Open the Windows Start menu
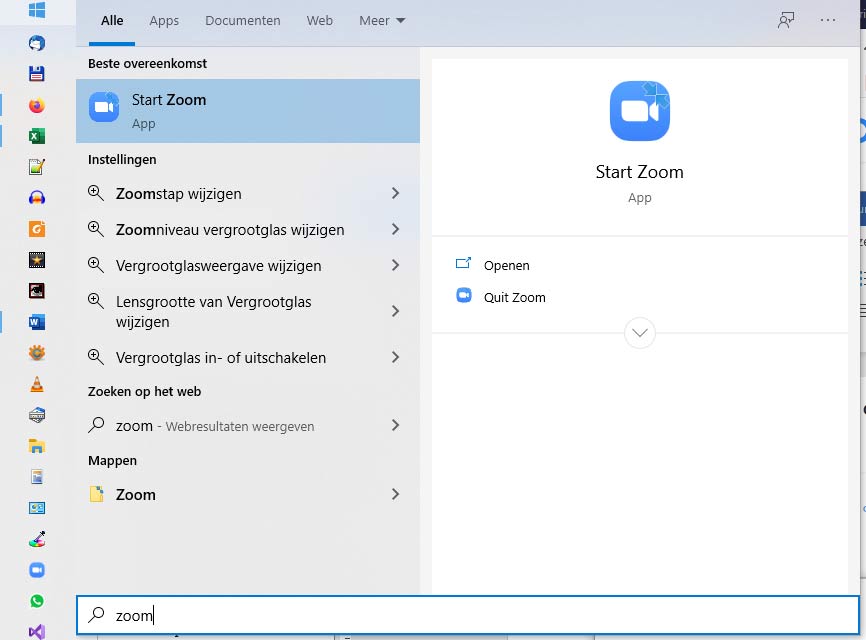This screenshot has height=640, width=866. 37,10
